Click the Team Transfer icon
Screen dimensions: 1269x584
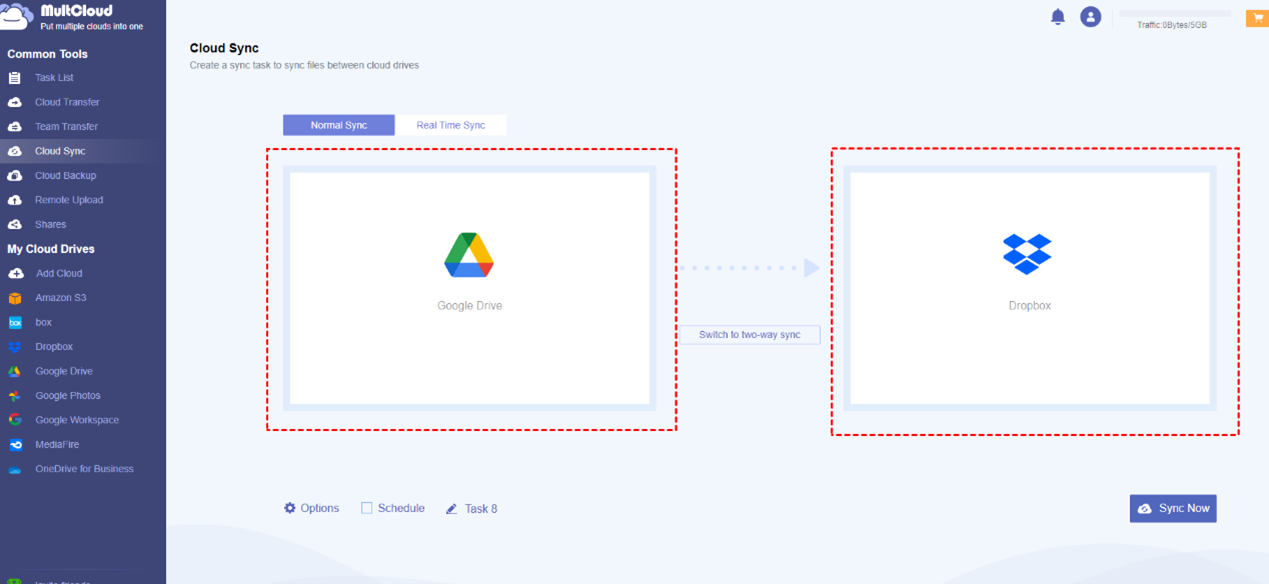15,127
